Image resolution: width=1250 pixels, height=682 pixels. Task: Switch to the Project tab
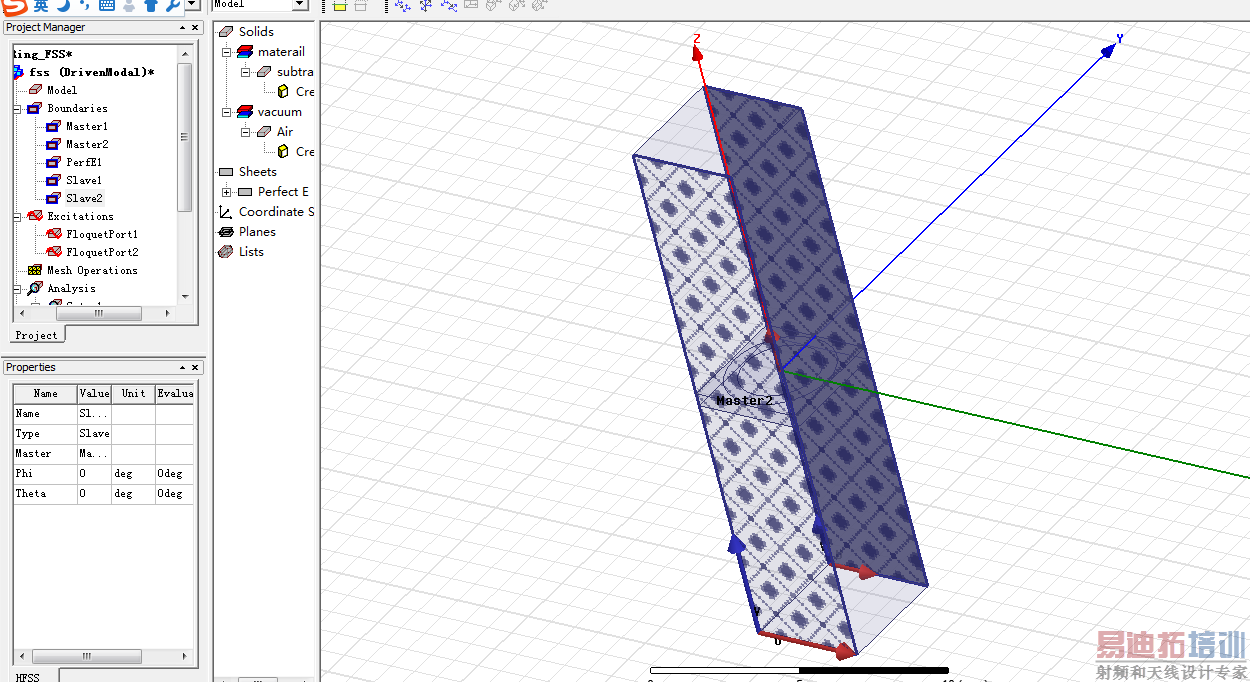[x=37, y=335]
